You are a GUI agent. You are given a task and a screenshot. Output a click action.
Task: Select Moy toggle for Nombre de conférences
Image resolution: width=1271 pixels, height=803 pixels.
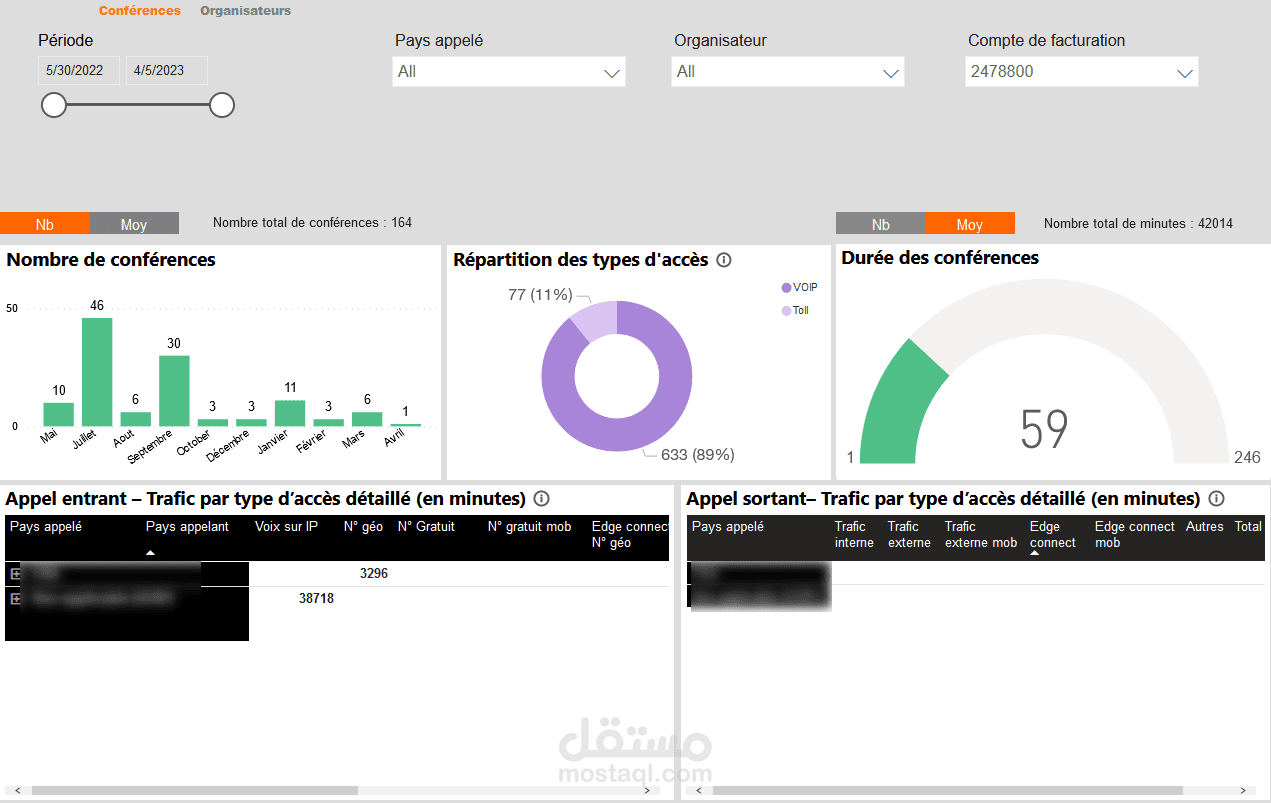pyautogui.click(x=134, y=224)
